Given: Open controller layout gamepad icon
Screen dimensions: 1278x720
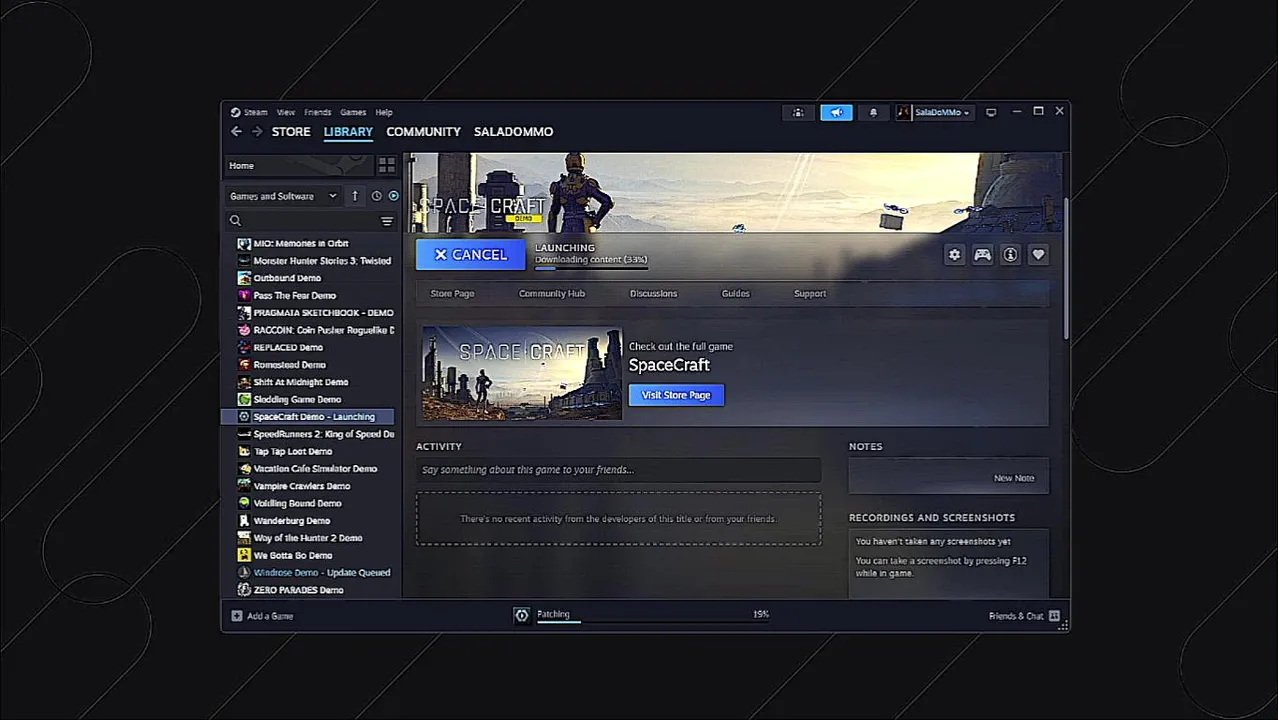Looking at the screenshot, I should click(x=982, y=255).
